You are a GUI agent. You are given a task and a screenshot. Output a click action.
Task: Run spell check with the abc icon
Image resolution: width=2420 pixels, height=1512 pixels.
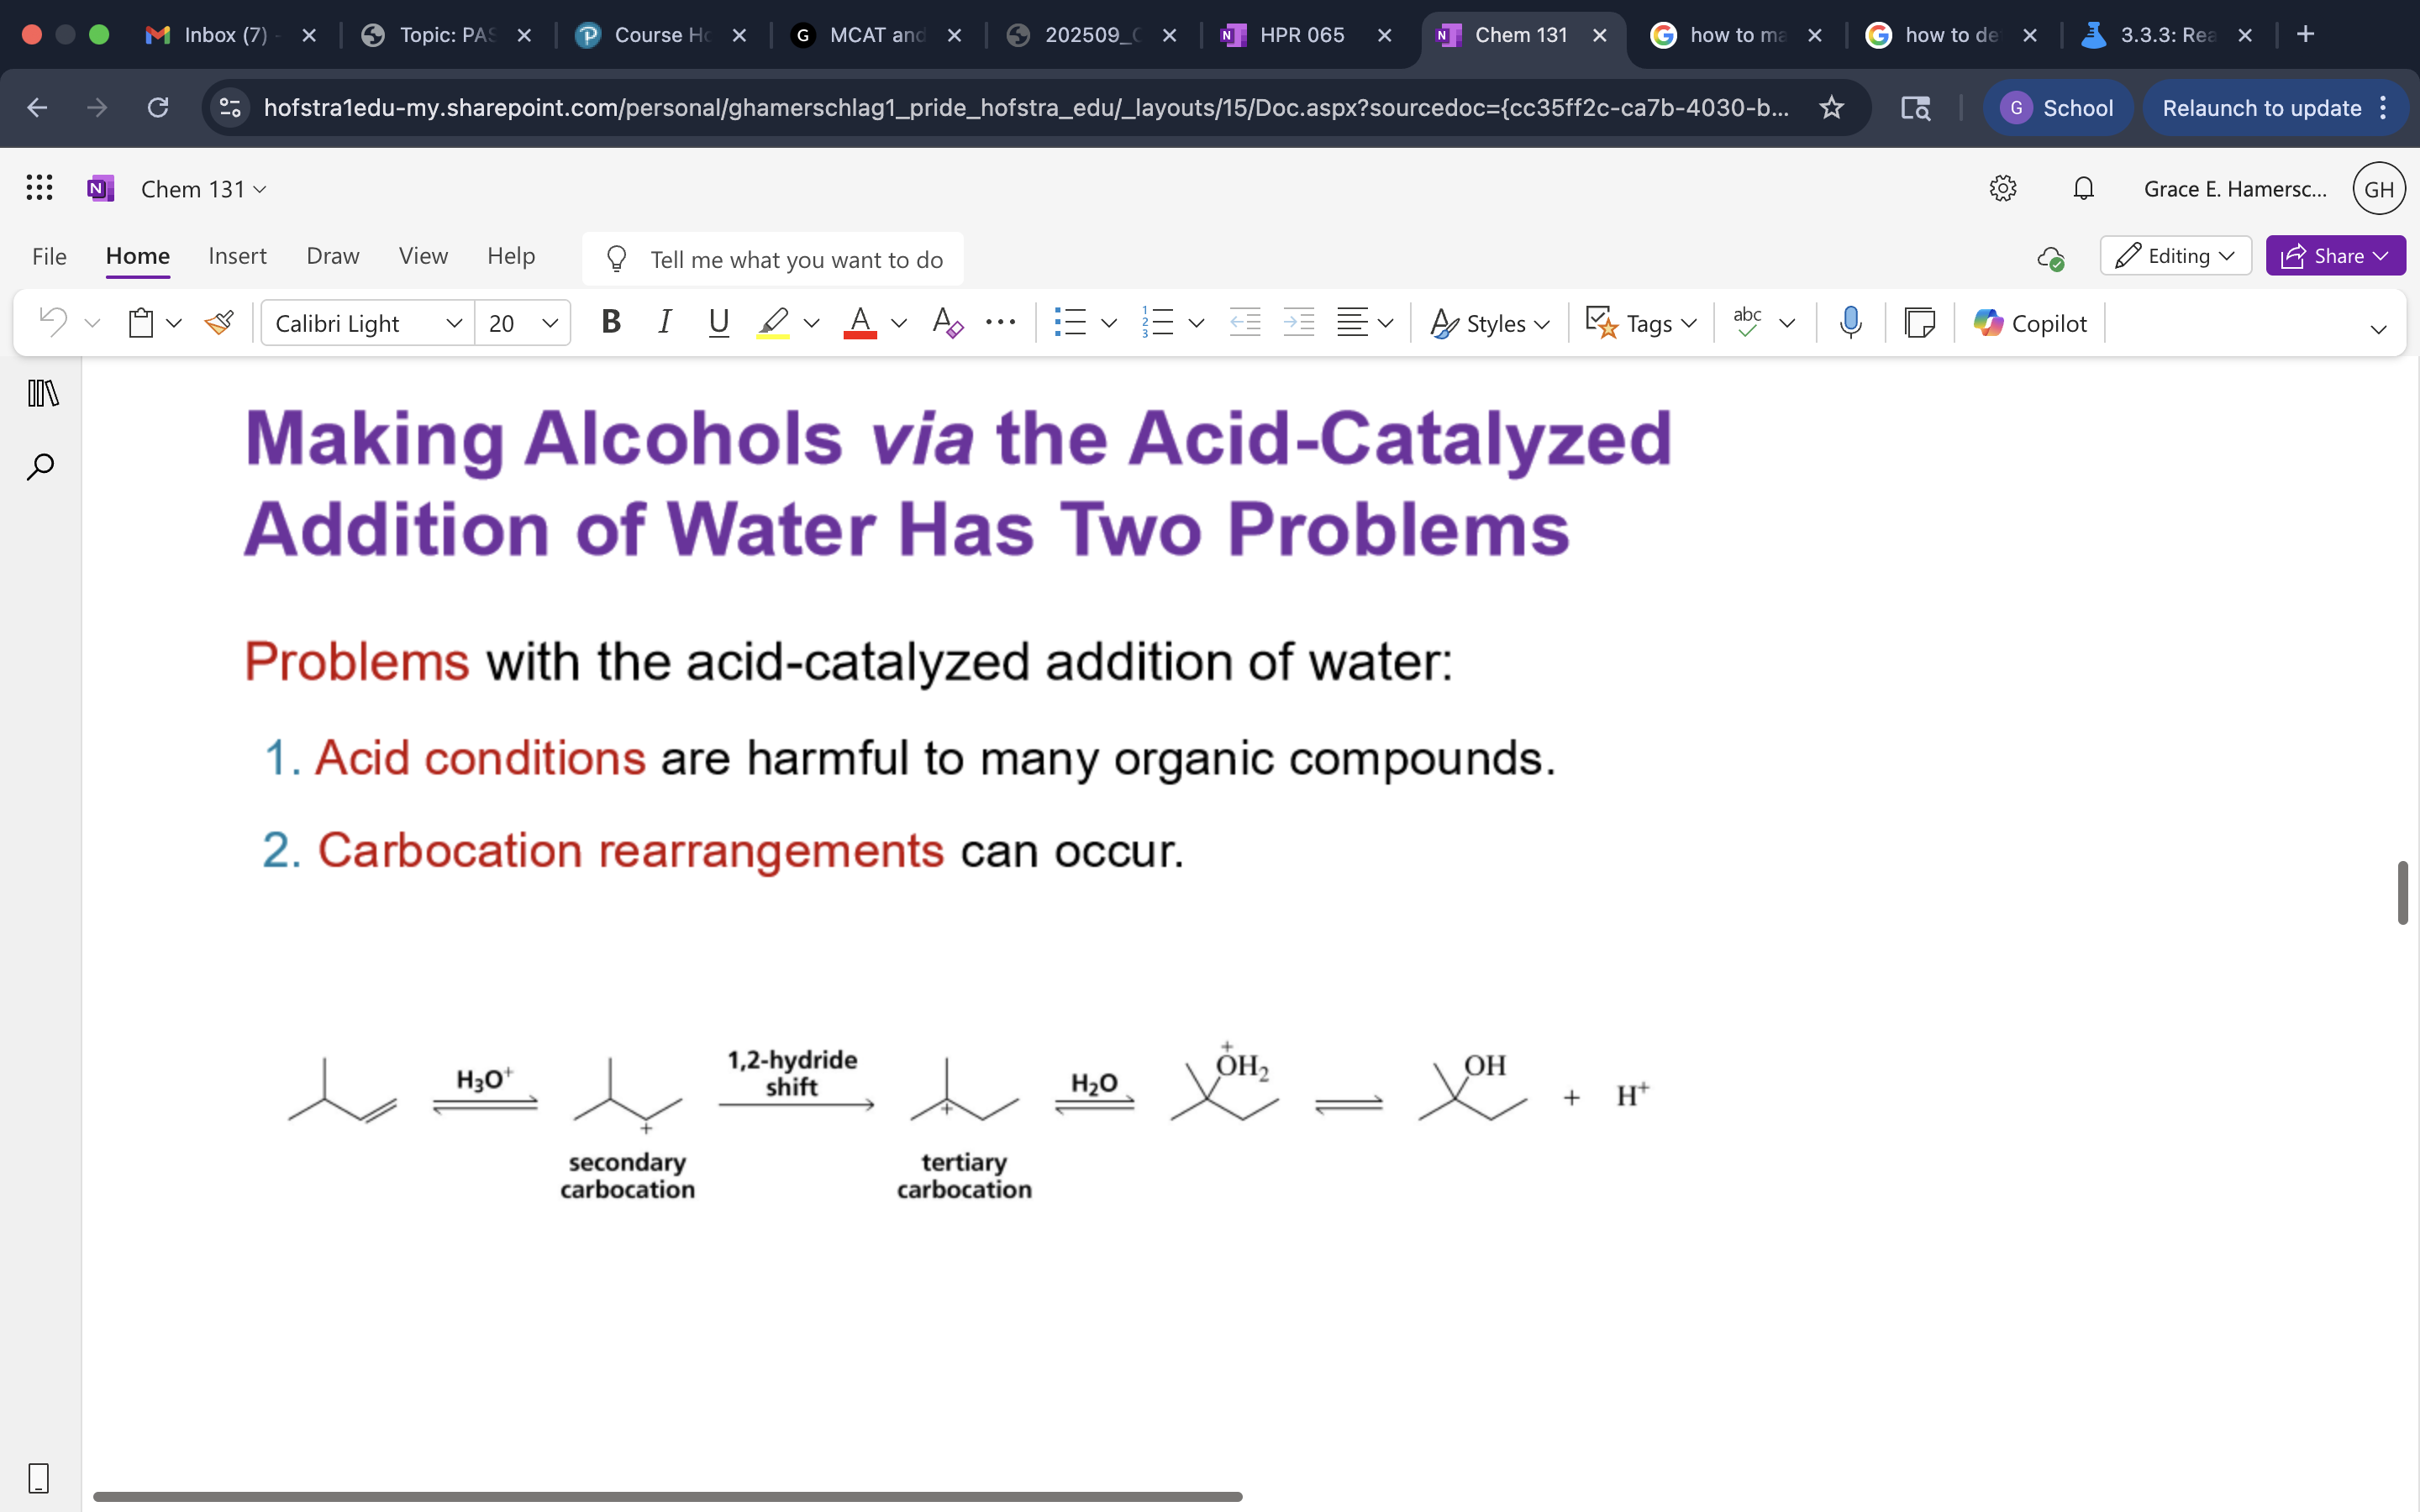(x=1747, y=322)
